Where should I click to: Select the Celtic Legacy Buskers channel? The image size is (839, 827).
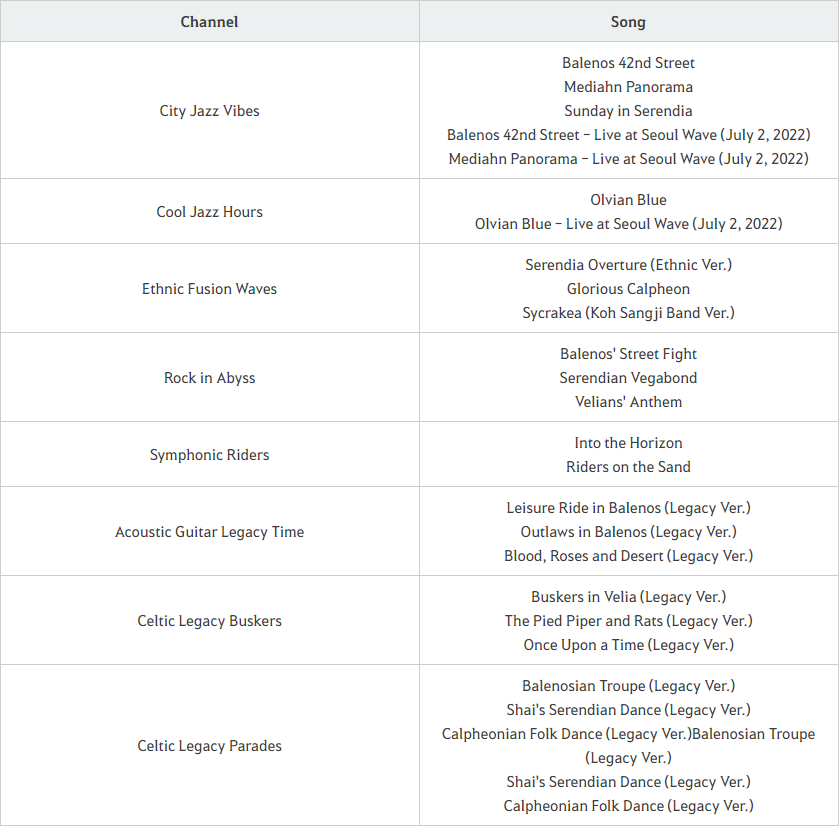[209, 621]
